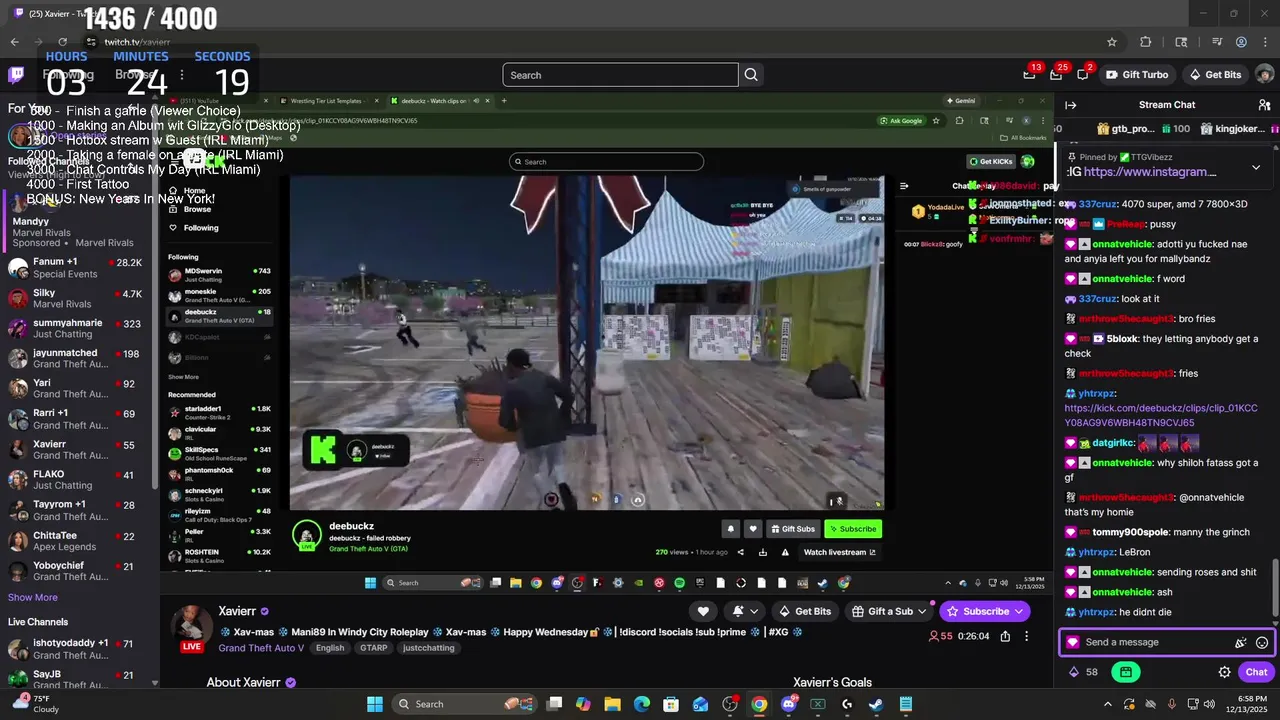The image size is (1280, 720).
Task: Open celebration icon in chat input
Action: (1241, 643)
